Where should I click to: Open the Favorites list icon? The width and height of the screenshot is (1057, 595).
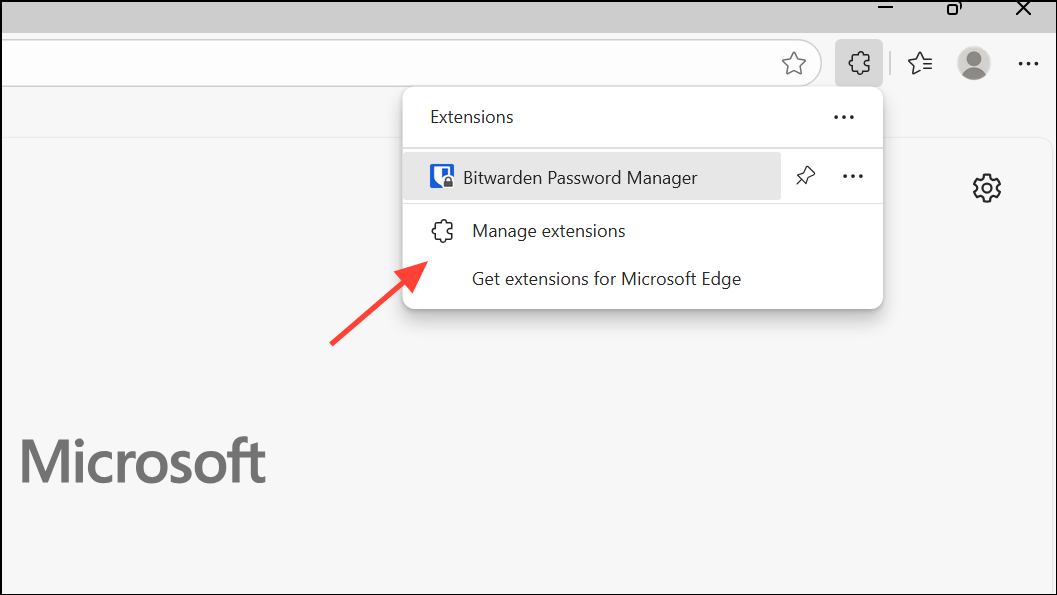[920, 63]
